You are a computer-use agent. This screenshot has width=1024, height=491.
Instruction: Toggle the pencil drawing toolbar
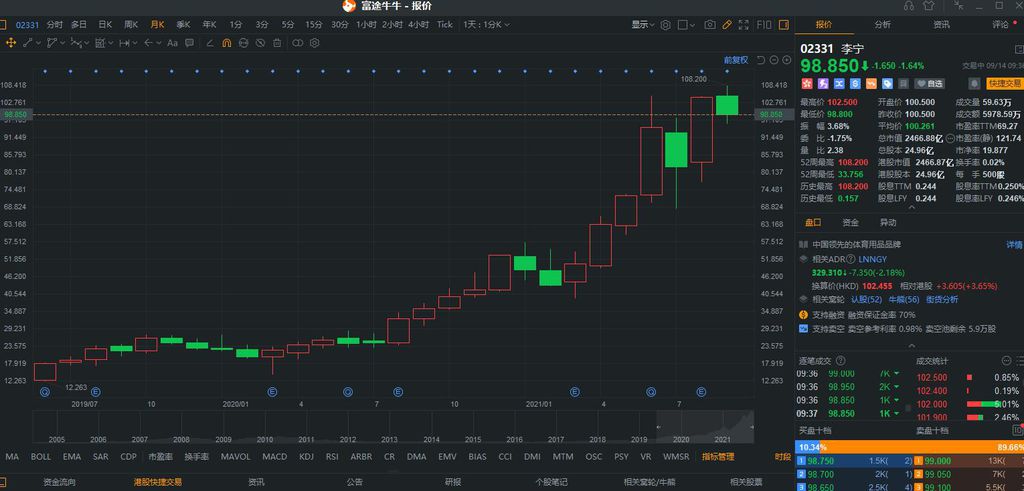(727, 25)
